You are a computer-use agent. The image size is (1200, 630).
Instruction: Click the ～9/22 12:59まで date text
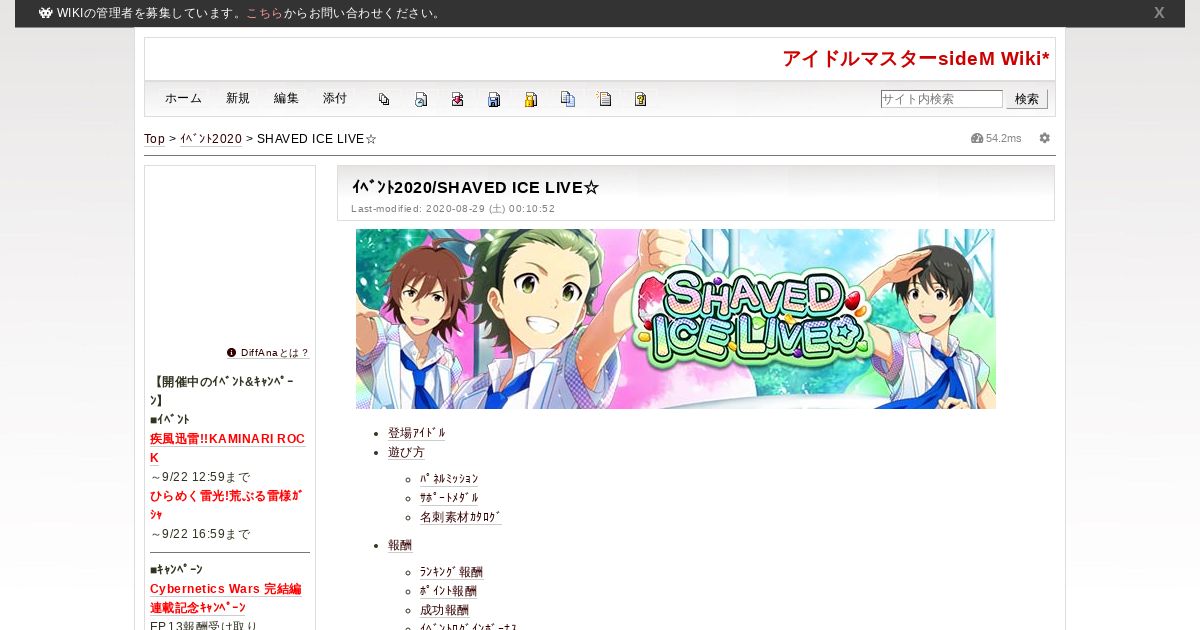(x=200, y=477)
